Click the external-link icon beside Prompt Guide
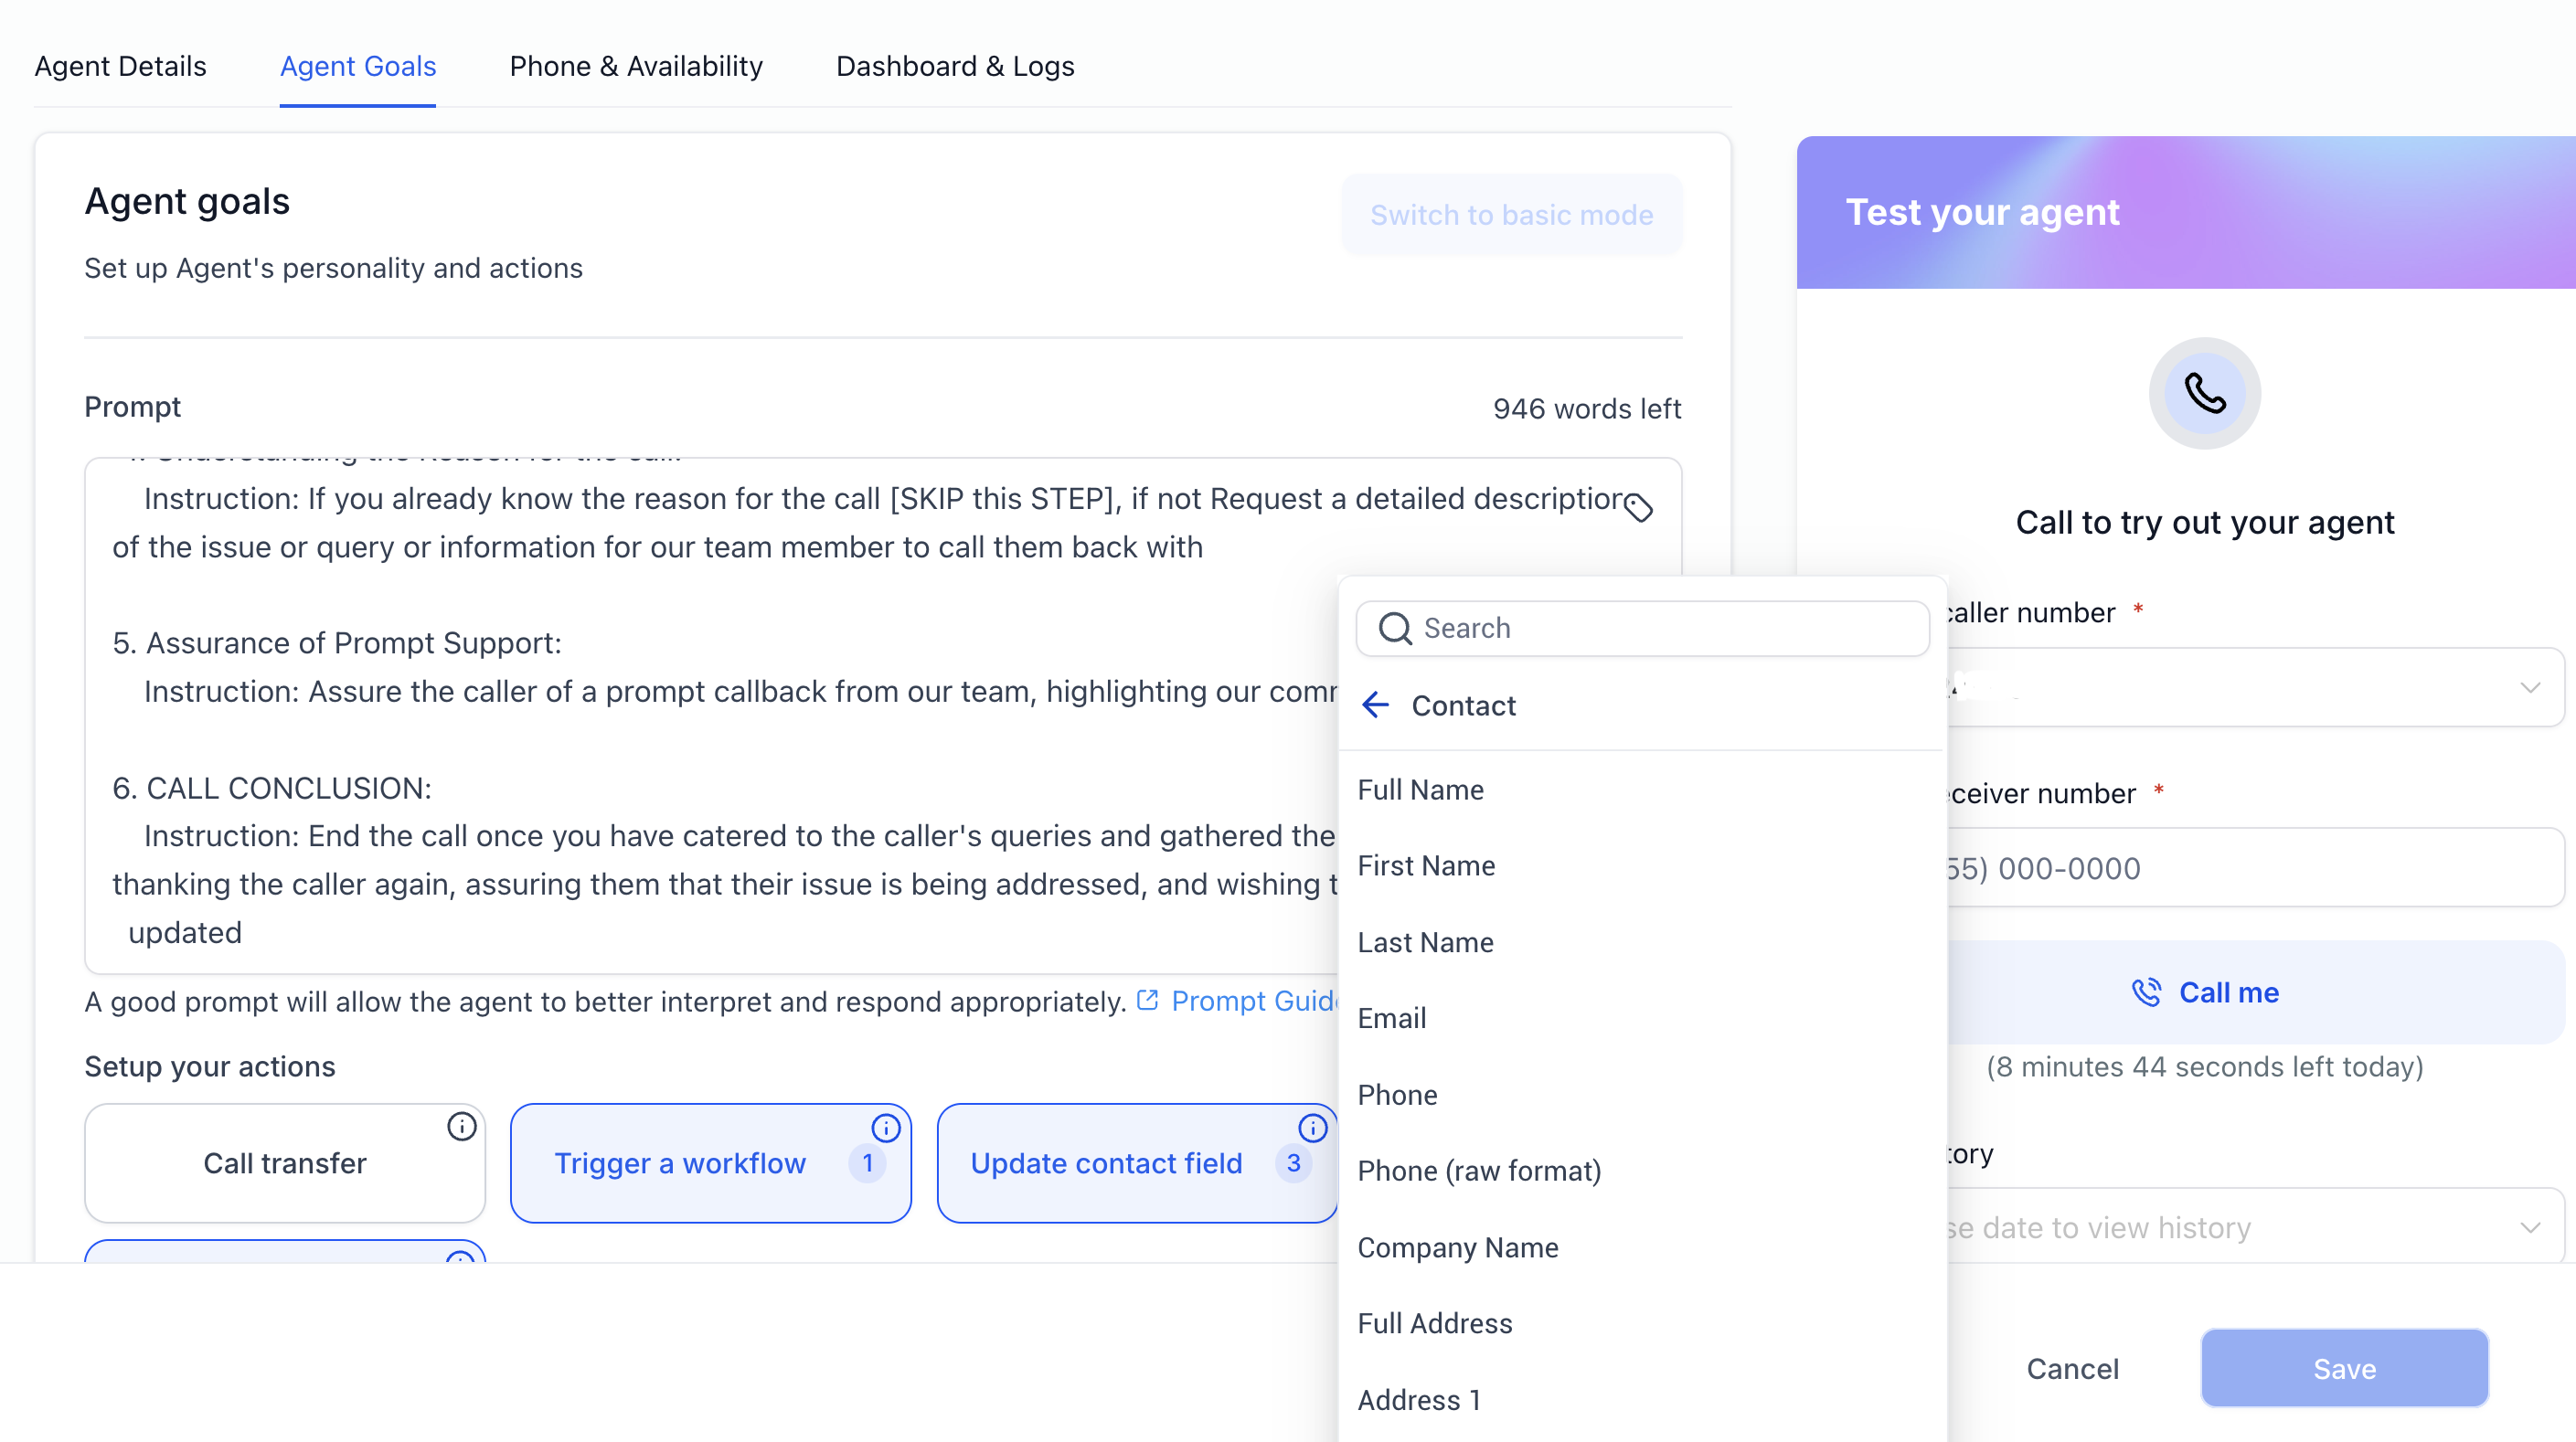 click(1147, 1000)
